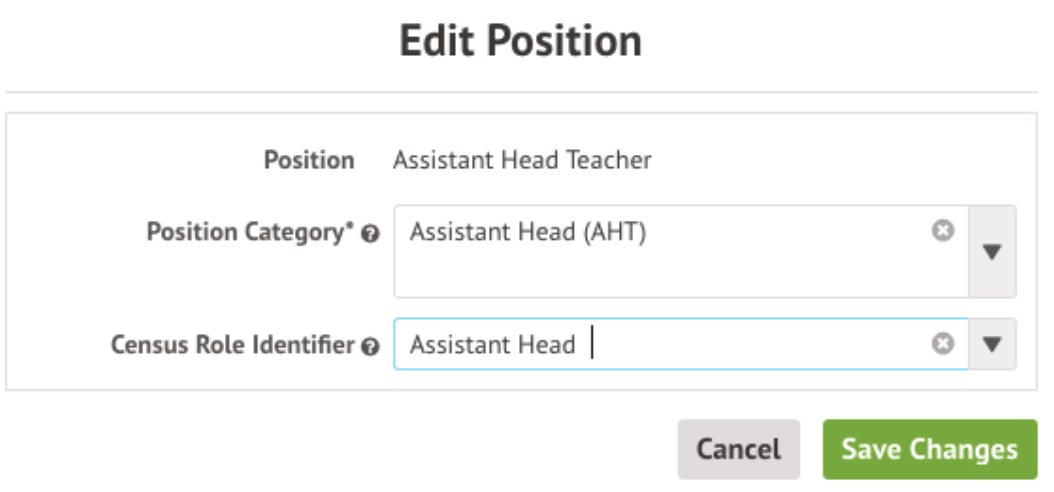Viewport: 1054px width, 492px height.
Task: Click the help icon beside Position Category
Action: 370,234
